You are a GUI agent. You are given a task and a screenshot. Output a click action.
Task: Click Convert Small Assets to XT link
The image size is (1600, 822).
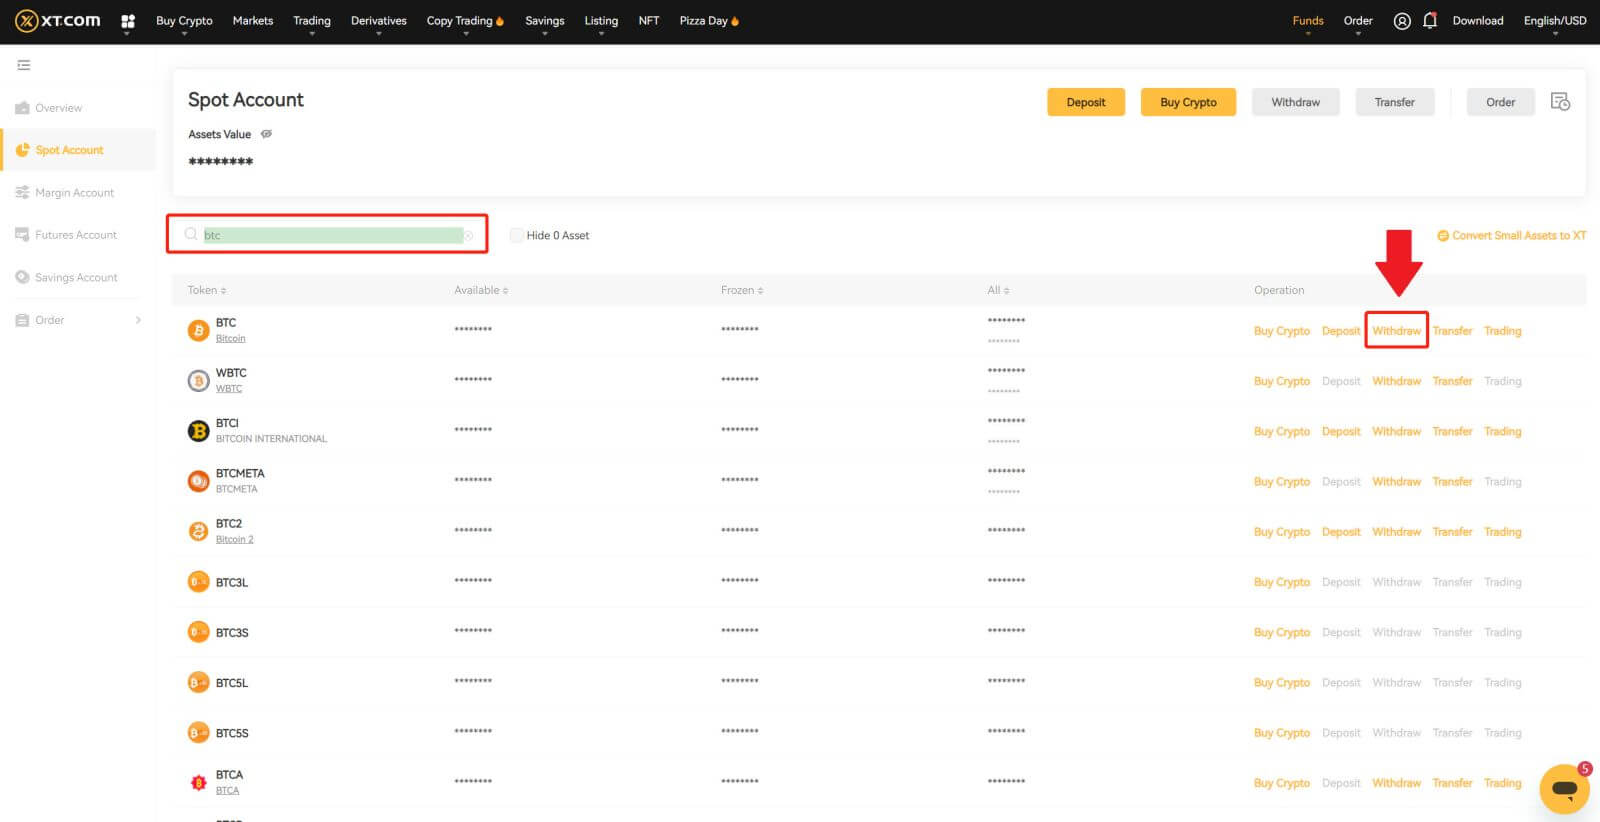1519,236
